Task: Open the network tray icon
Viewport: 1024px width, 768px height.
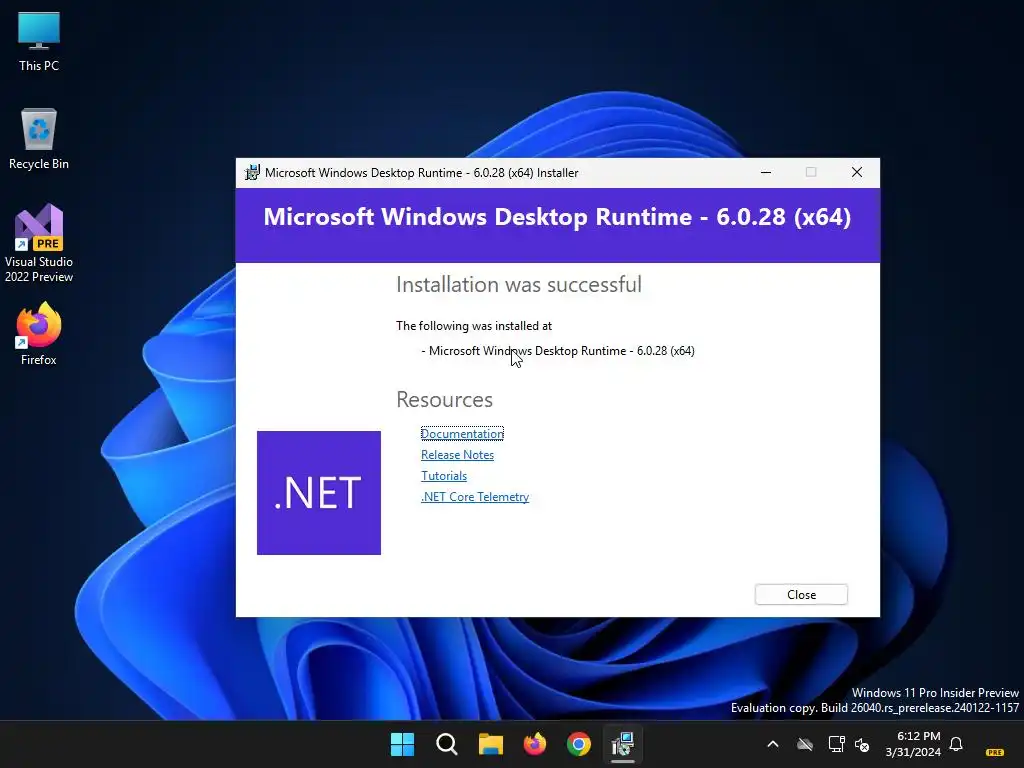Action: click(x=837, y=744)
